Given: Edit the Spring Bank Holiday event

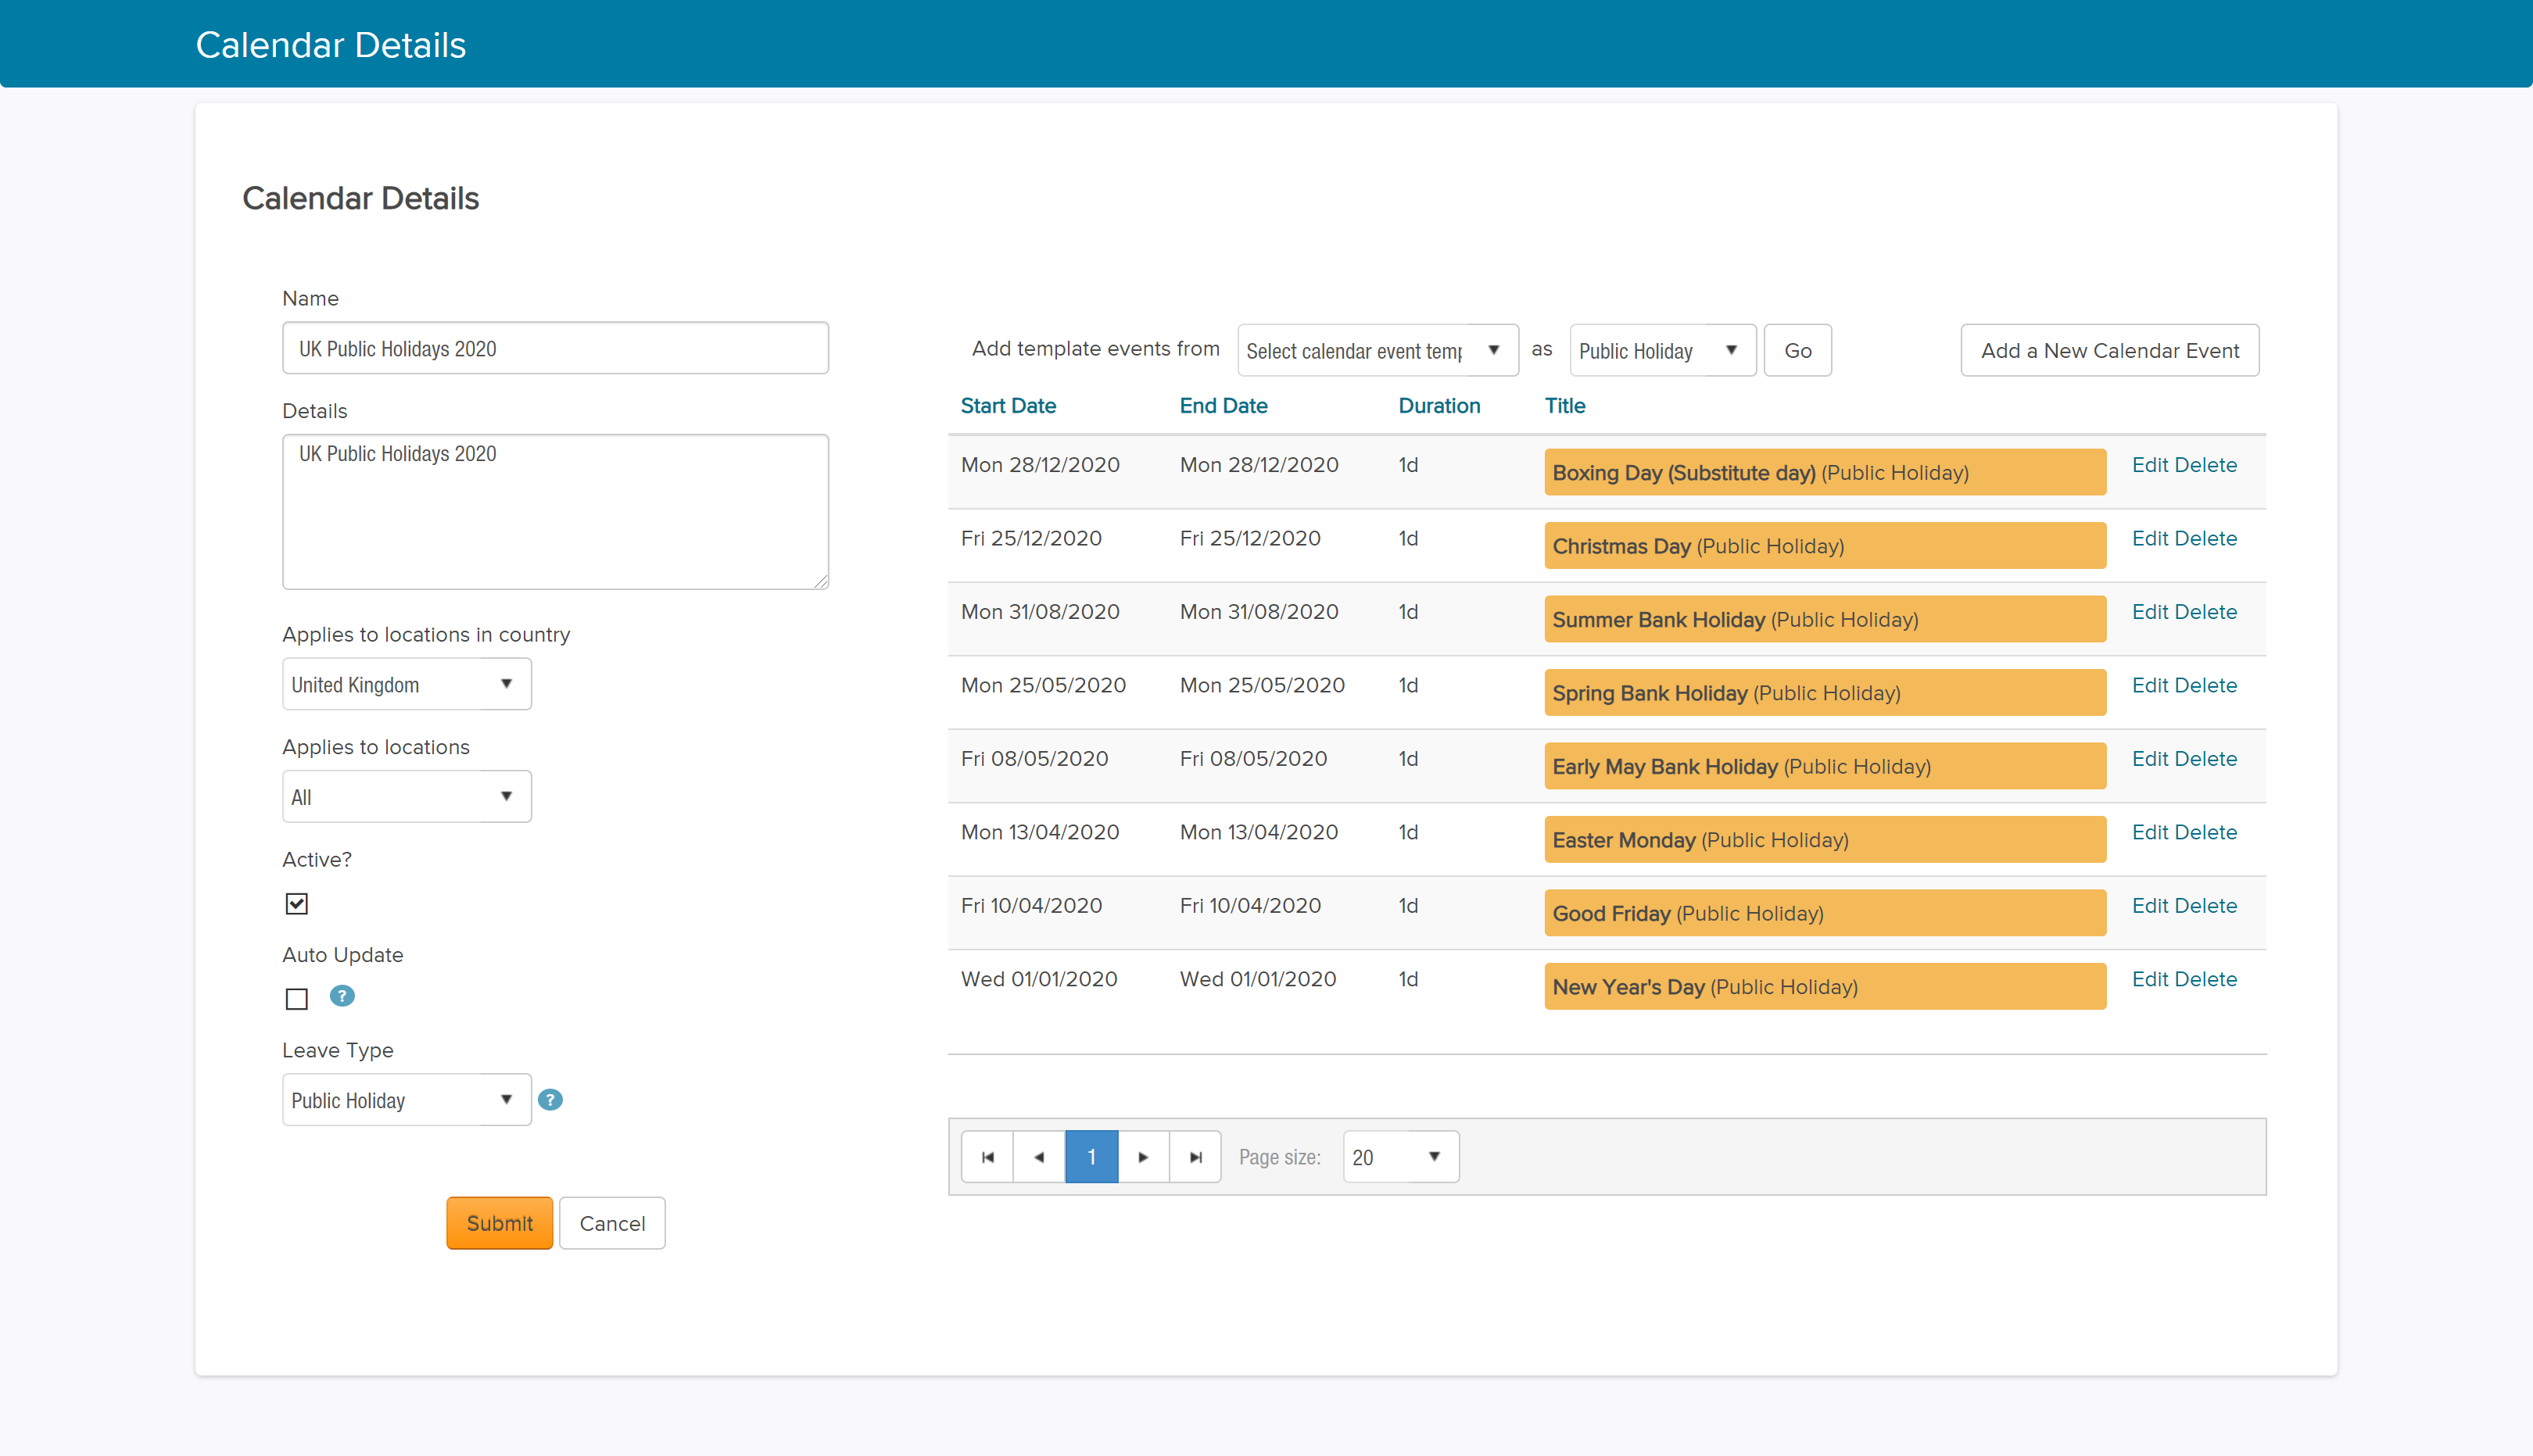Looking at the screenshot, I should coord(2150,685).
